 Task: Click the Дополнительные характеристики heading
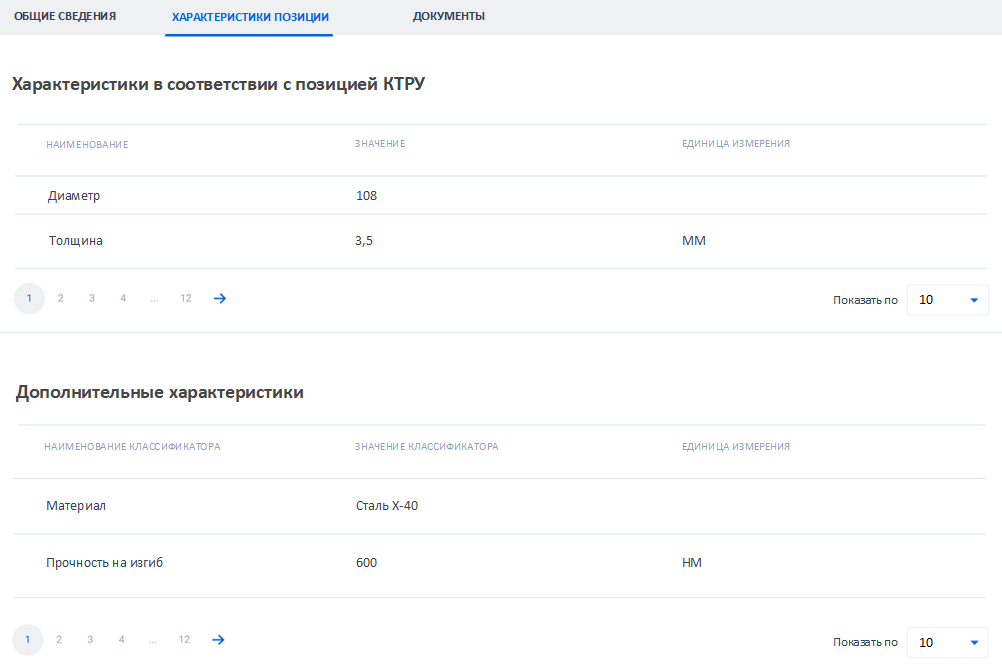point(160,392)
